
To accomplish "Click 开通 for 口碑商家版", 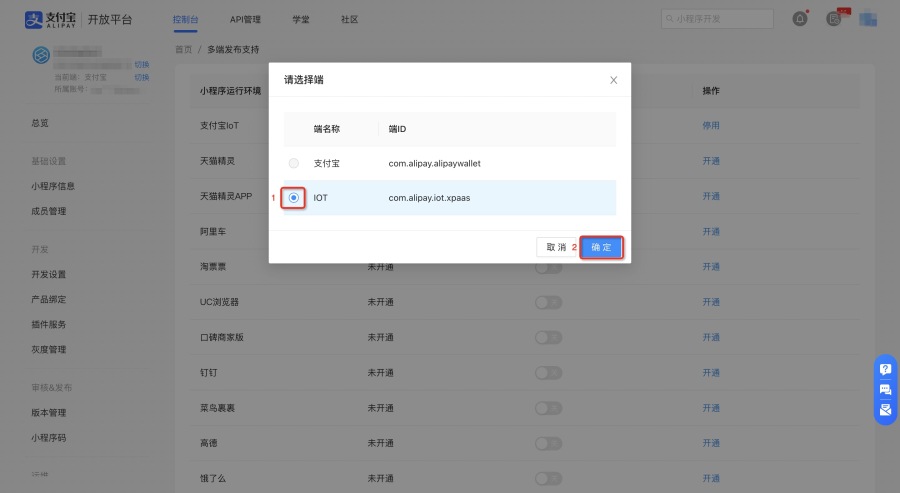I will [x=711, y=337].
